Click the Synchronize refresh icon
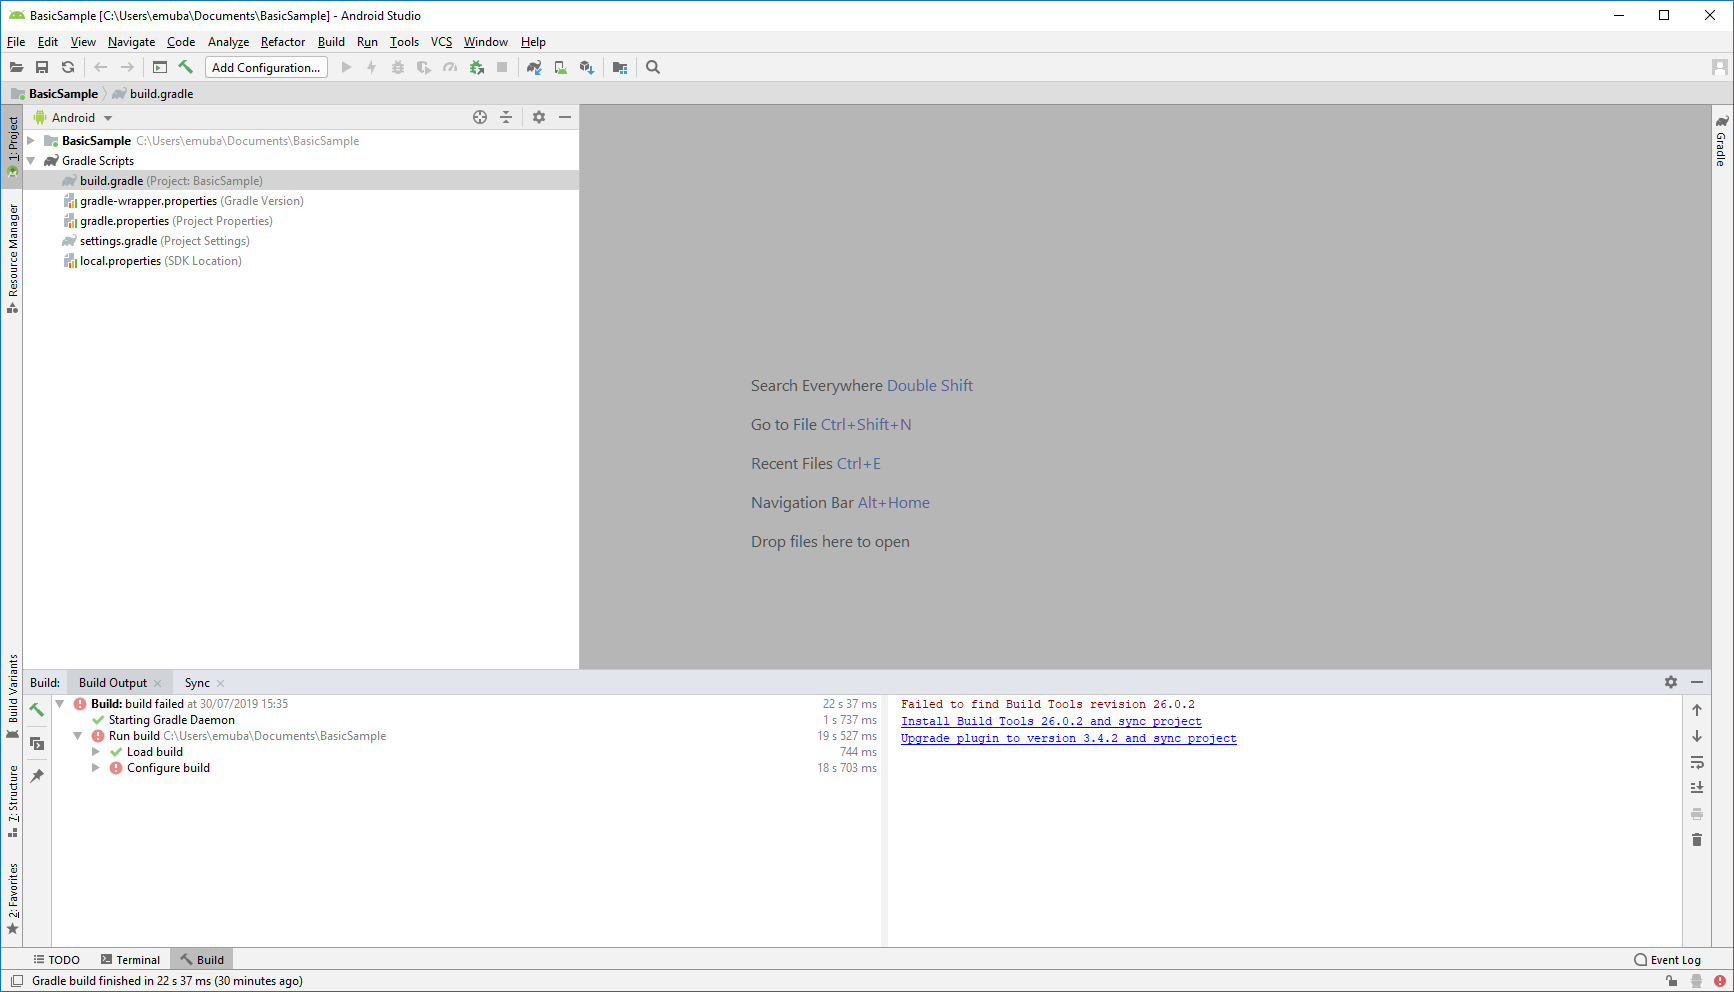 [68, 67]
